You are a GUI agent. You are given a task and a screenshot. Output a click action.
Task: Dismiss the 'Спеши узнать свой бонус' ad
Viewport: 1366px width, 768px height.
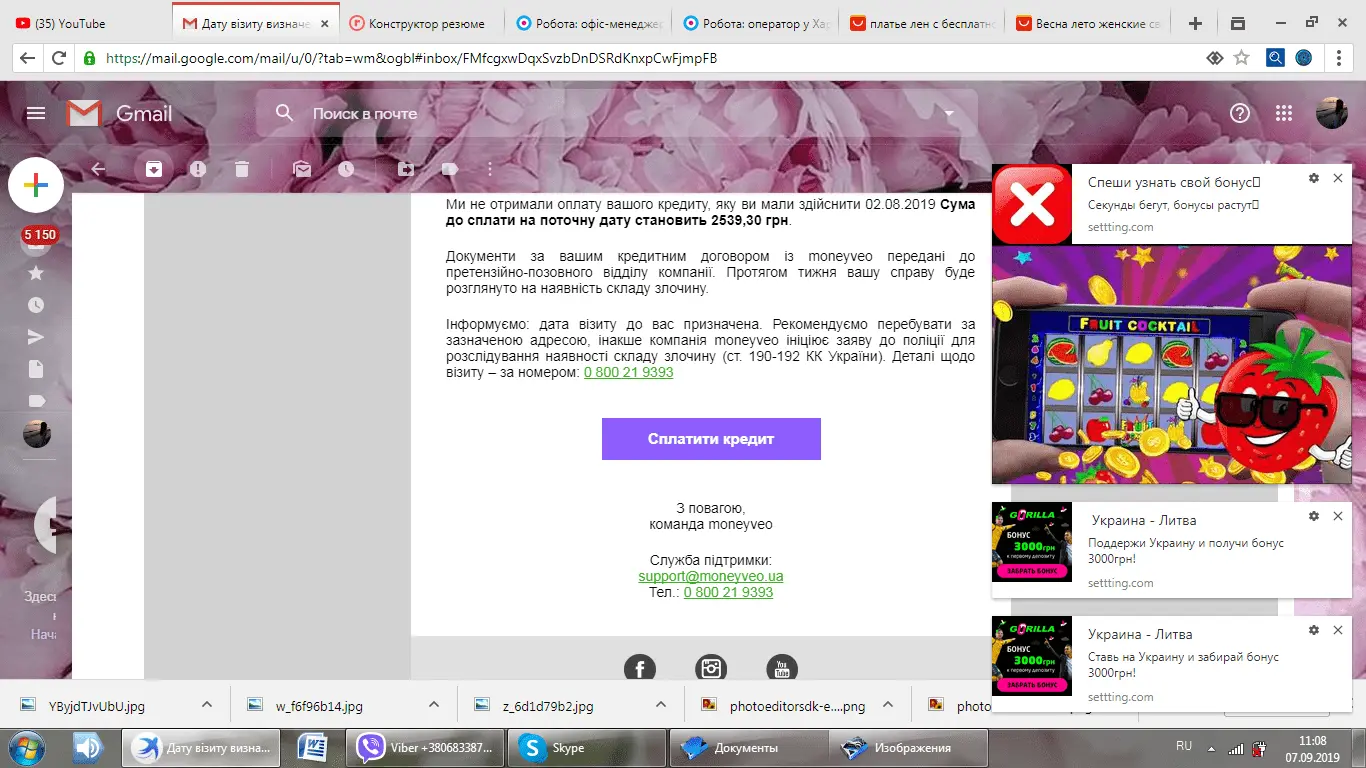click(1338, 178)
